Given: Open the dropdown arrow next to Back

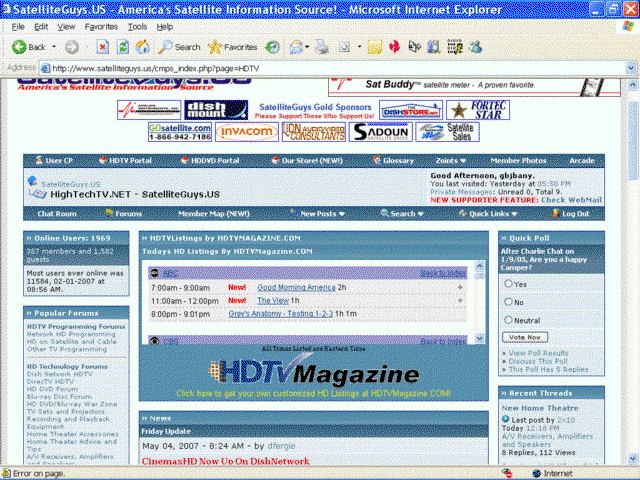Looking at the screenshot, I should [x=54, y=47].
